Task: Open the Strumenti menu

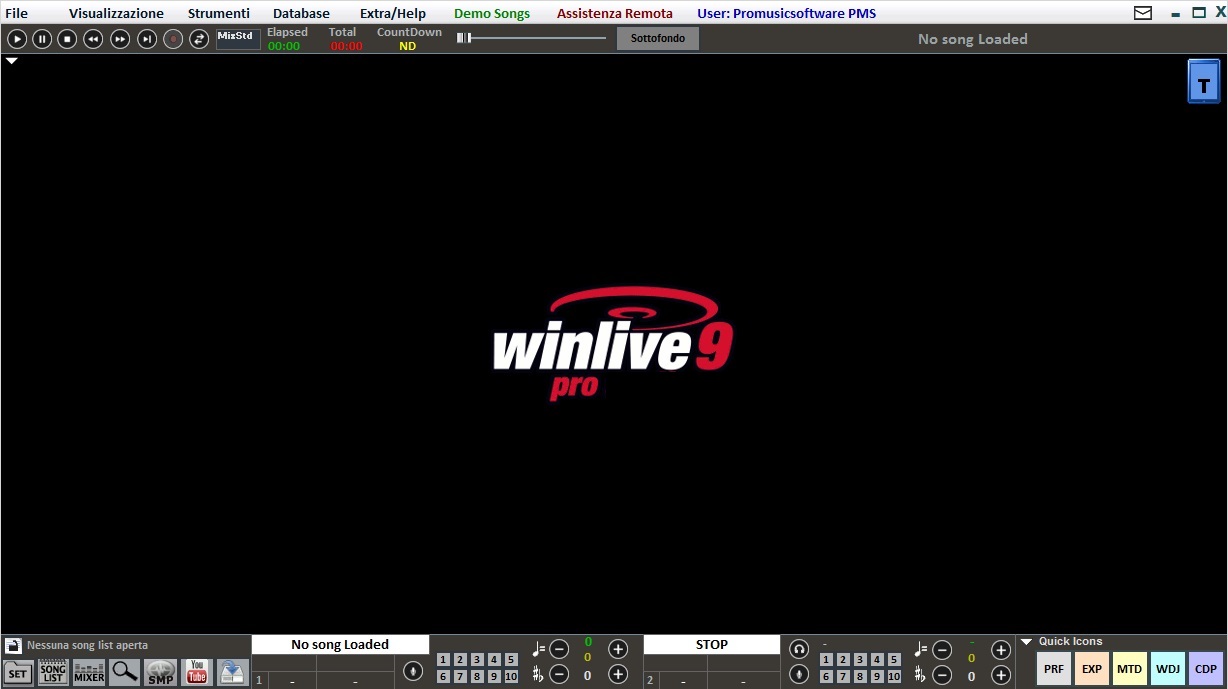Action: [x=219, y=13]
